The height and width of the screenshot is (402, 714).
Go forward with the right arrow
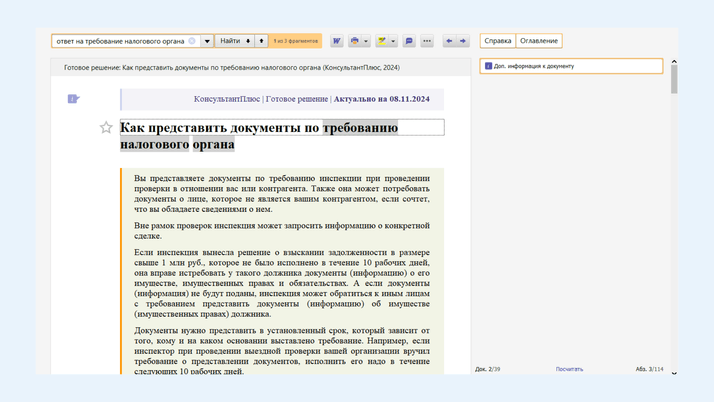pos(463,41)
